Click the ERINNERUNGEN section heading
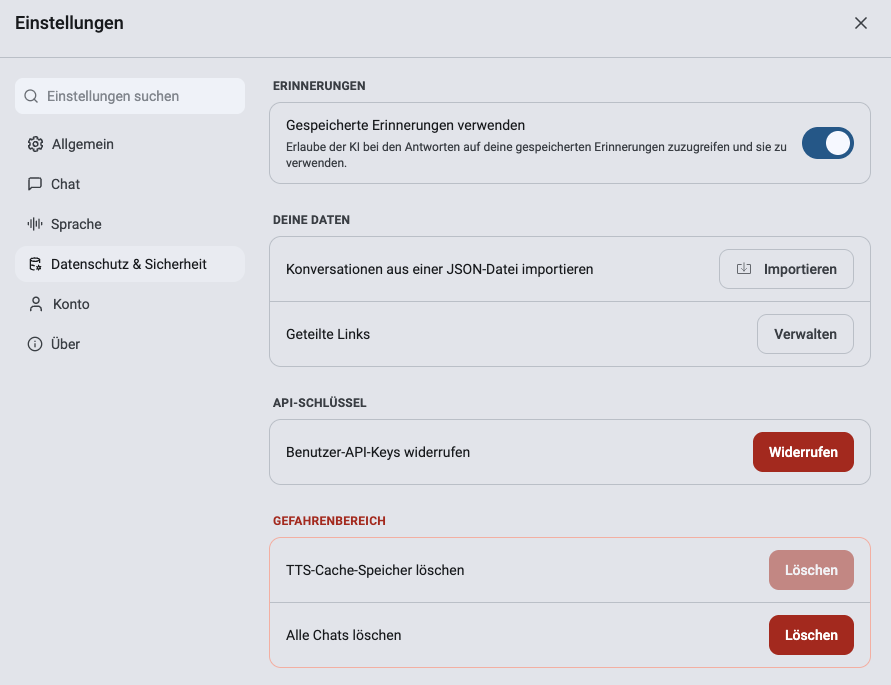The image size is (891, 685). 319,86
